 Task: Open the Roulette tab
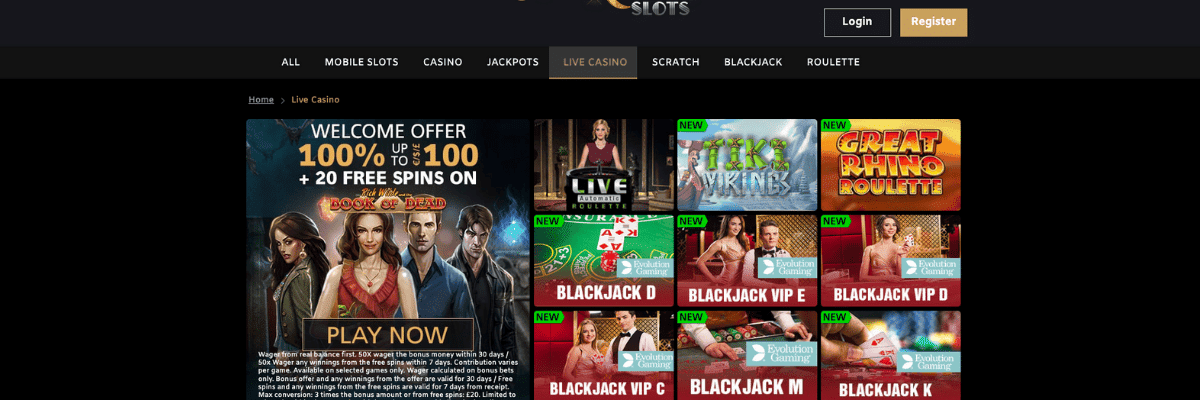(x=834, y=62)
